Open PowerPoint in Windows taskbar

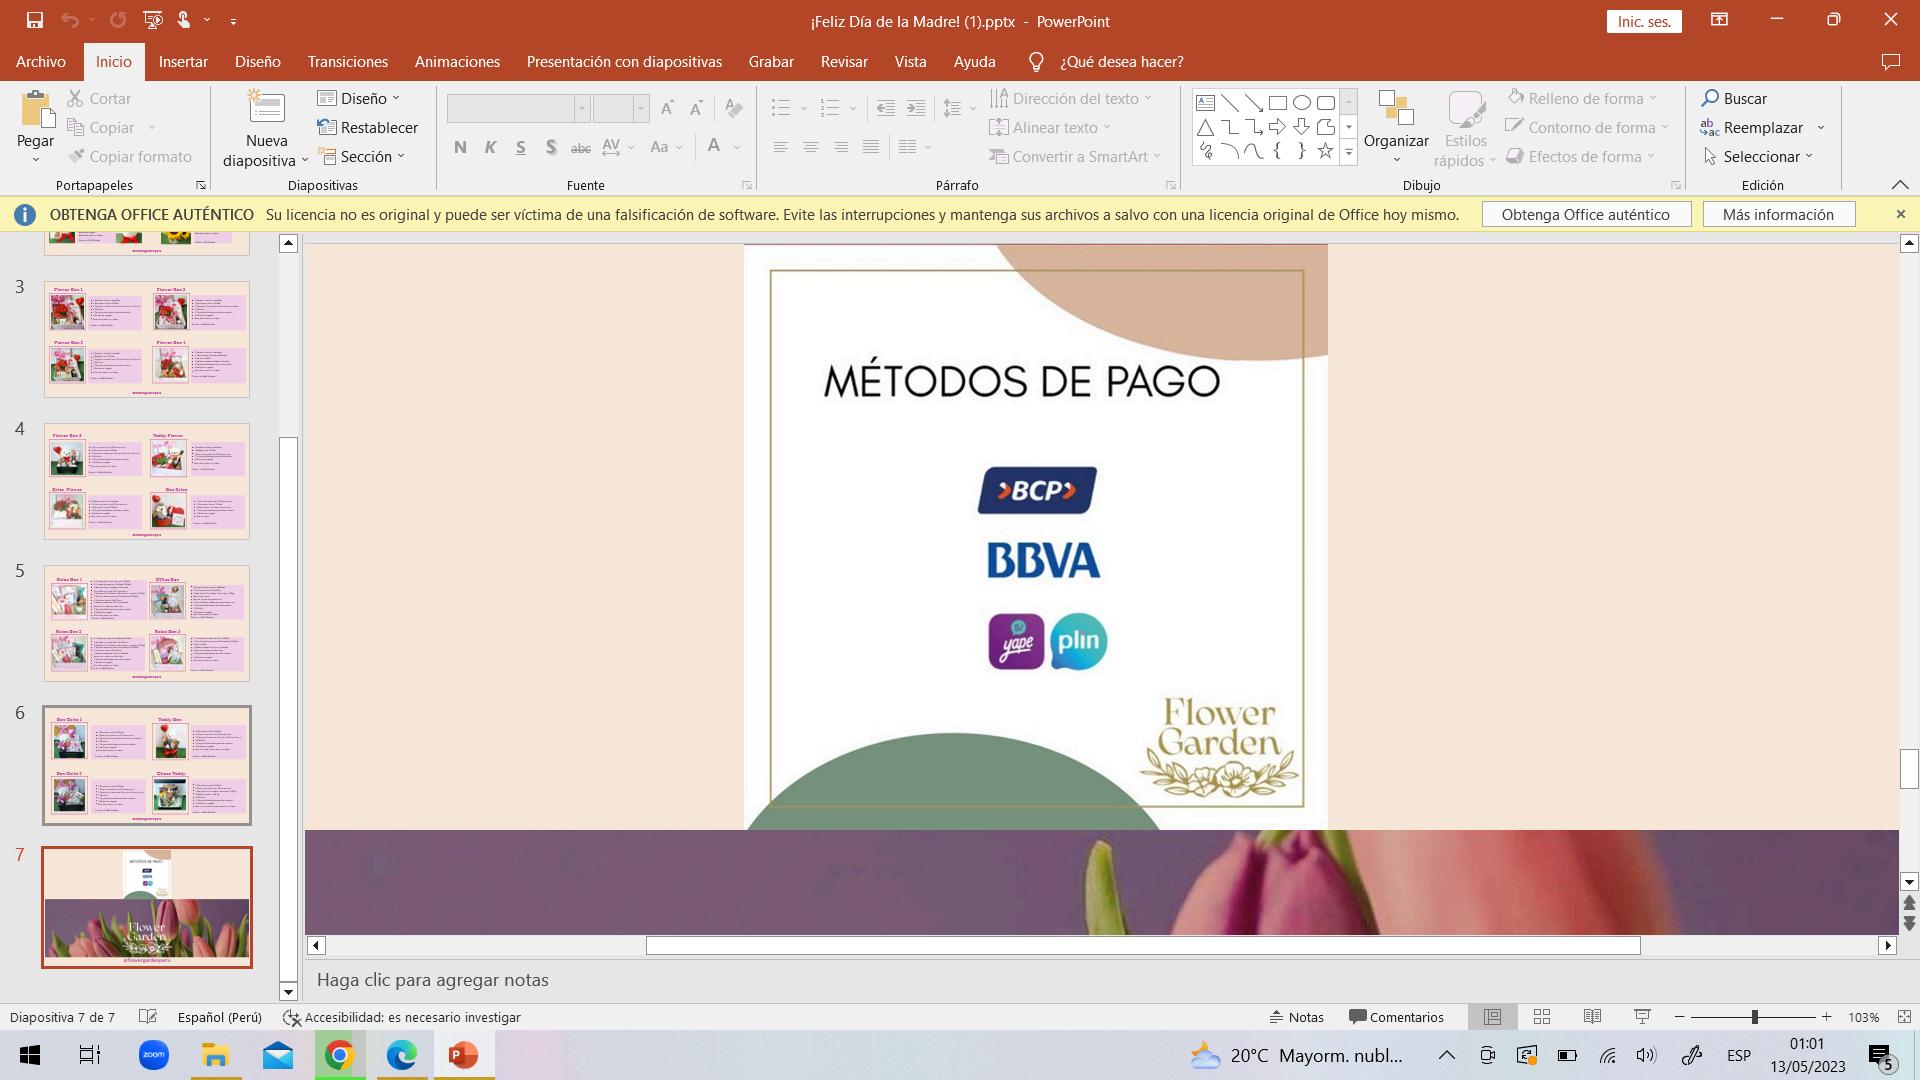[x=463, y=1055]
